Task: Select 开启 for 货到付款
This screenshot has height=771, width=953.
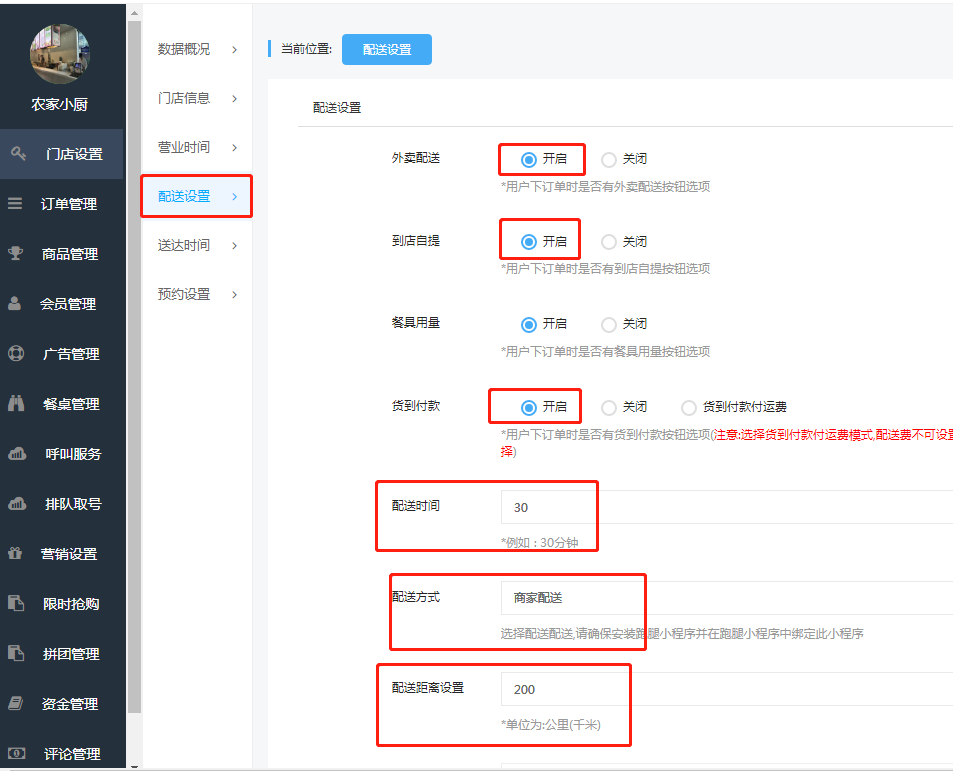Action: point(529,407)
